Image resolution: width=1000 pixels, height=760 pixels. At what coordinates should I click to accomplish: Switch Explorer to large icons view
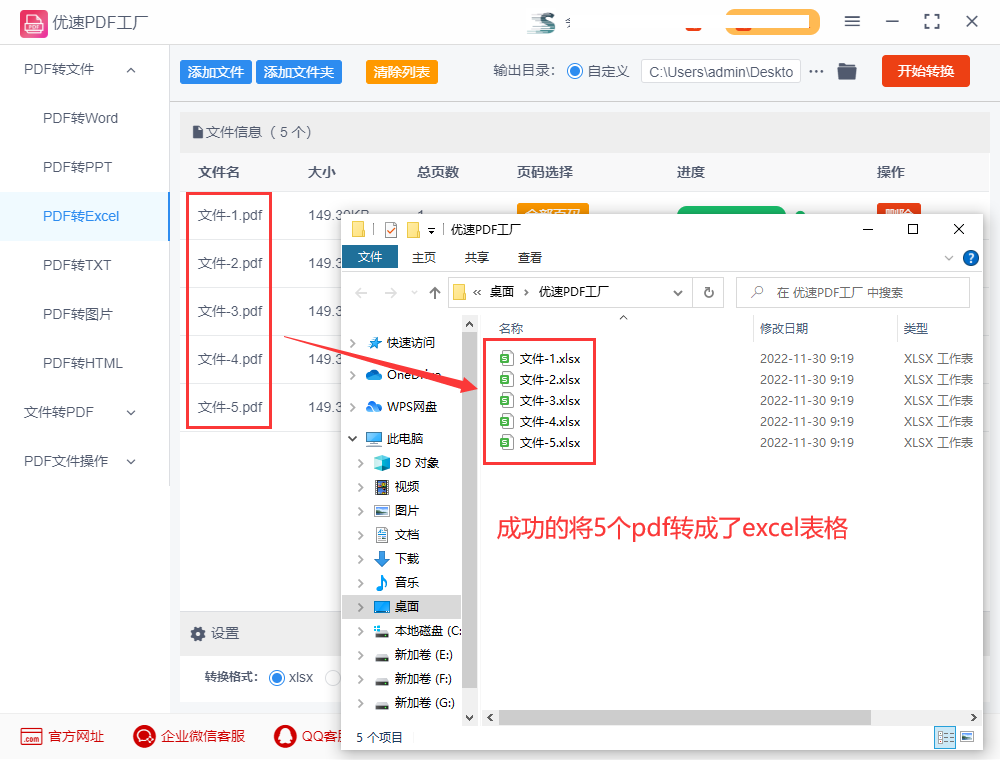click(x=967, y=738)
